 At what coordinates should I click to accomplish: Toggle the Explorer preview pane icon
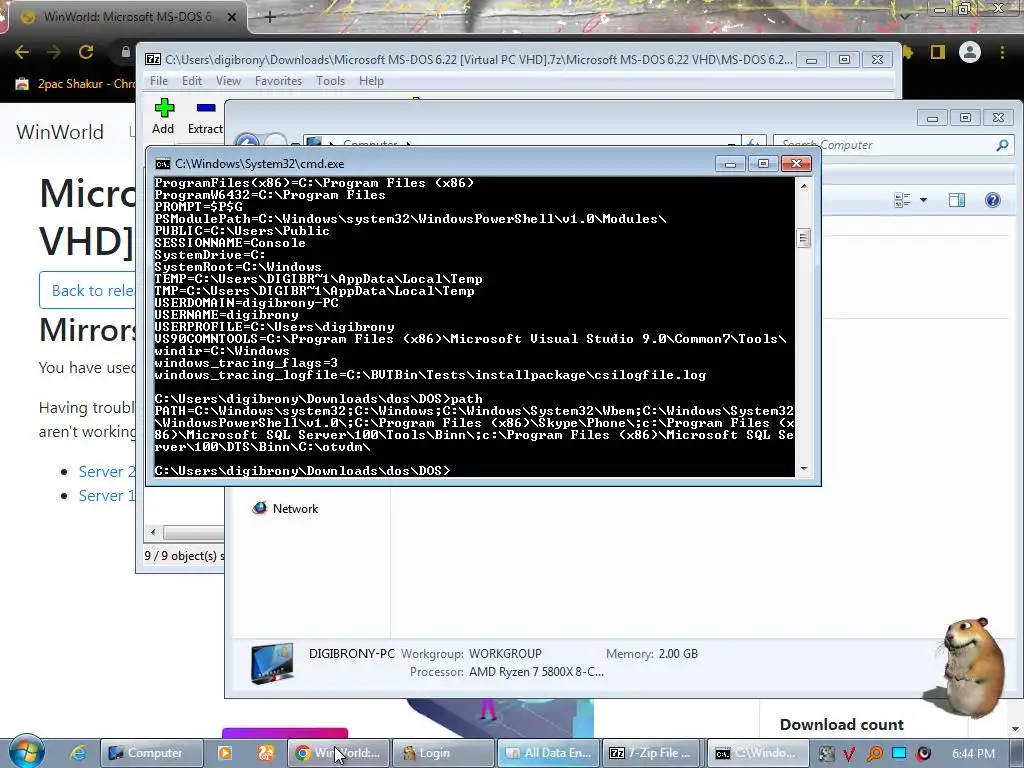click(957, 200)
